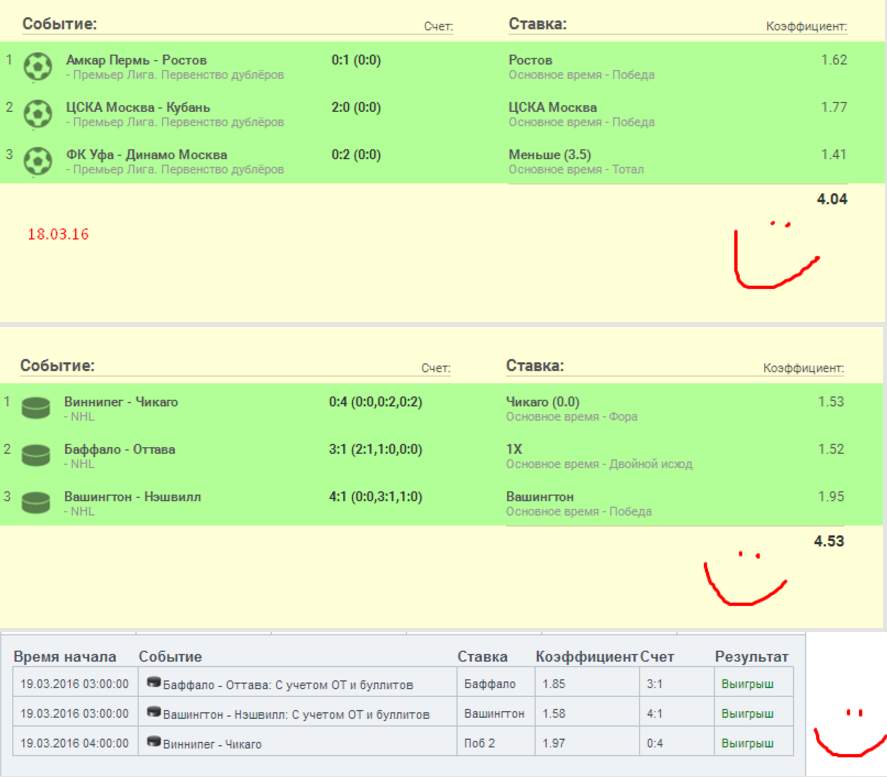Click the score '0:4 (0:0,0:2,0:2)'

[x=376, y=402]
